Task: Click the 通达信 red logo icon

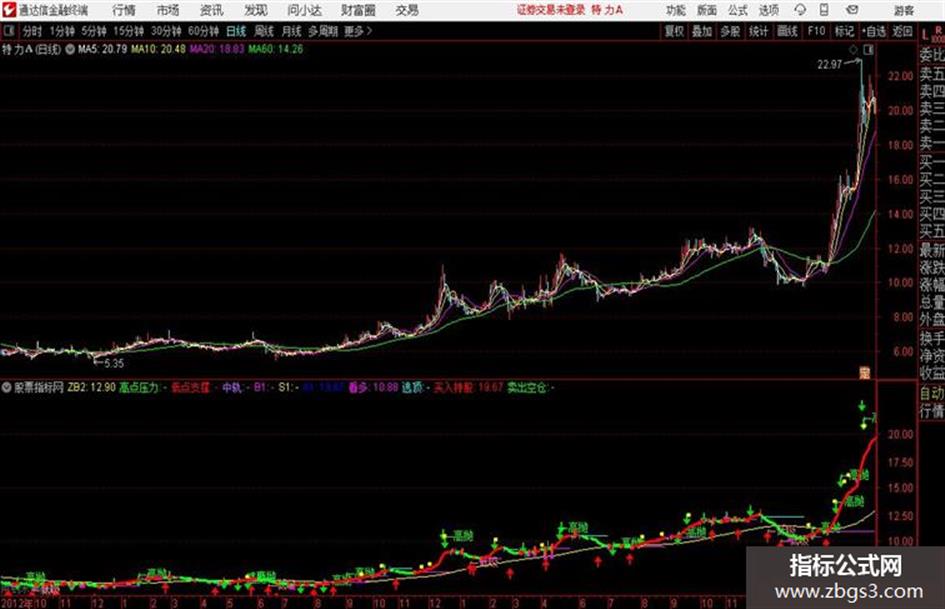Action: [9, 10]
